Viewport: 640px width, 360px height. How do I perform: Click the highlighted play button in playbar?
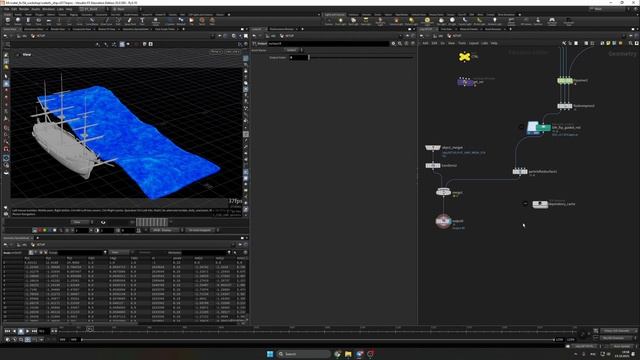click(x=21, y=331)
